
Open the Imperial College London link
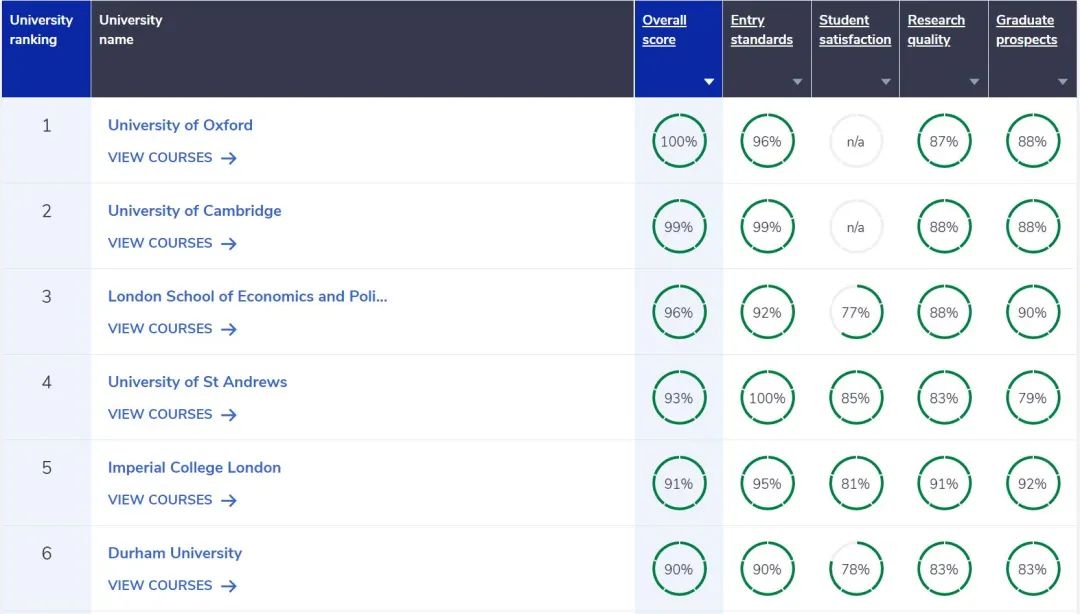194,467
